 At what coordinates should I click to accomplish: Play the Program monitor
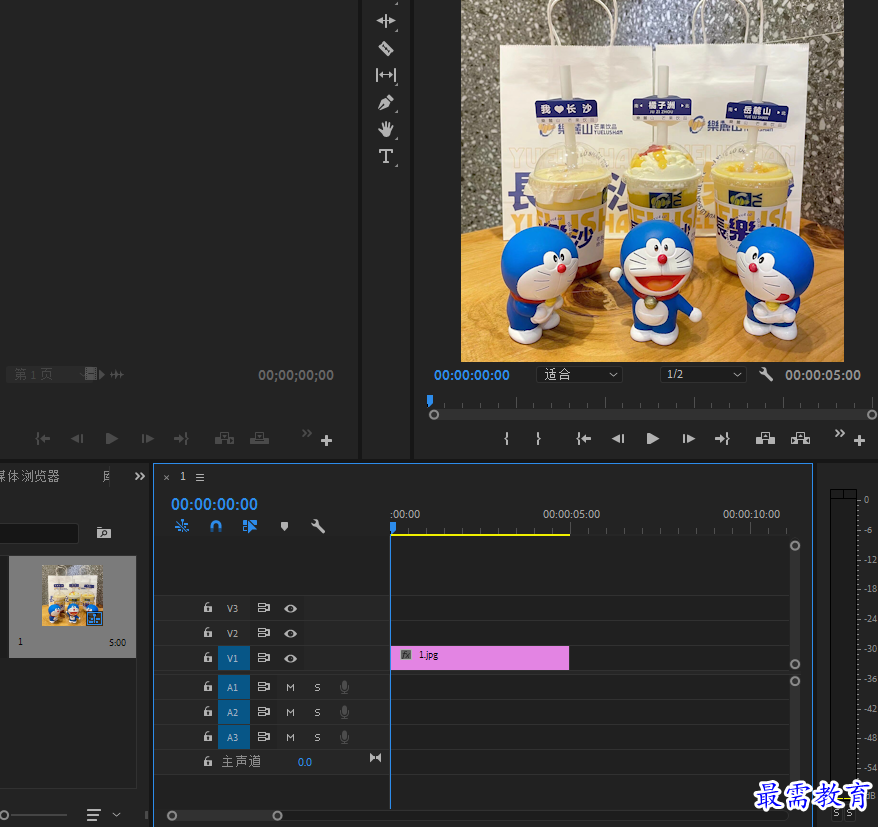[652, 439]
